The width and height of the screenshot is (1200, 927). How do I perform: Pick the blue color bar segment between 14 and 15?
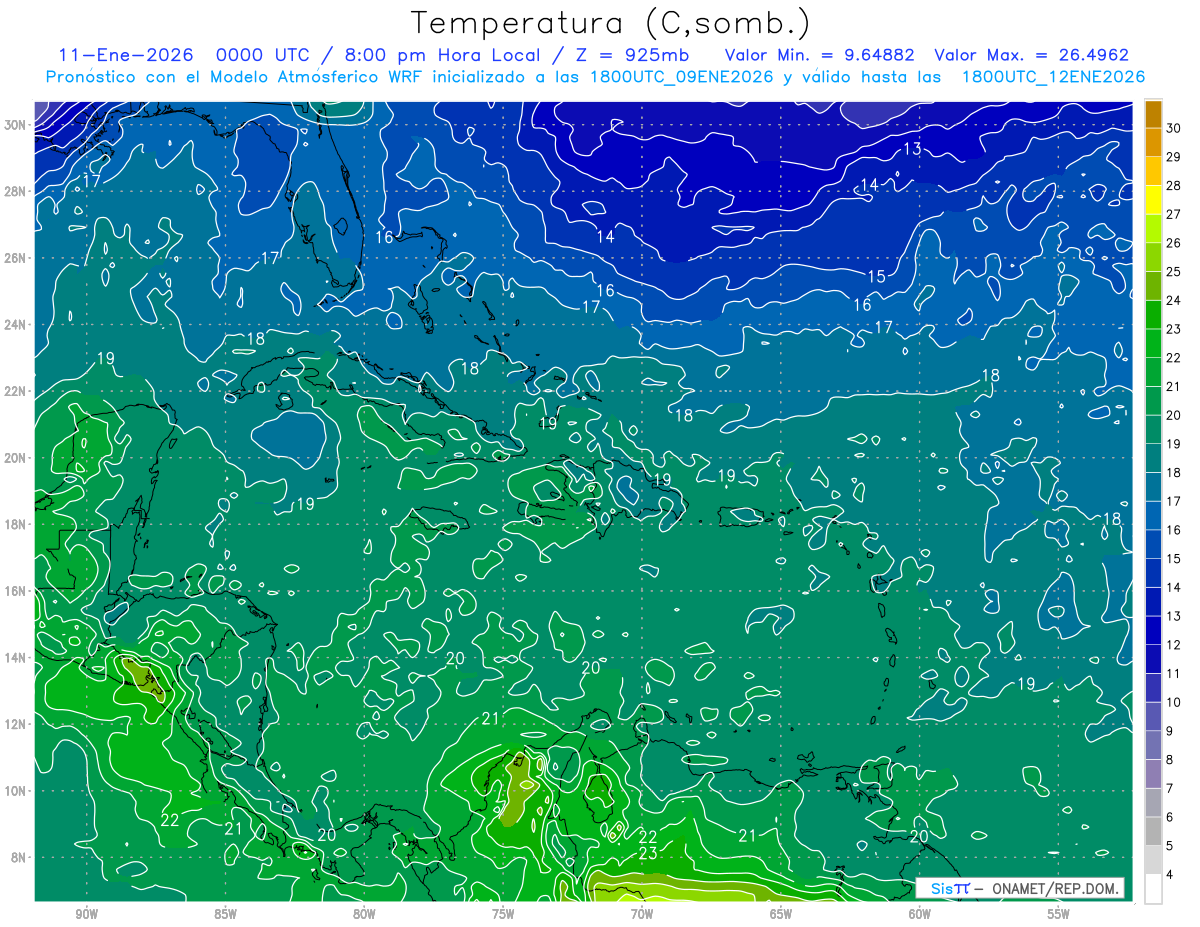[x=1153, y=573]
